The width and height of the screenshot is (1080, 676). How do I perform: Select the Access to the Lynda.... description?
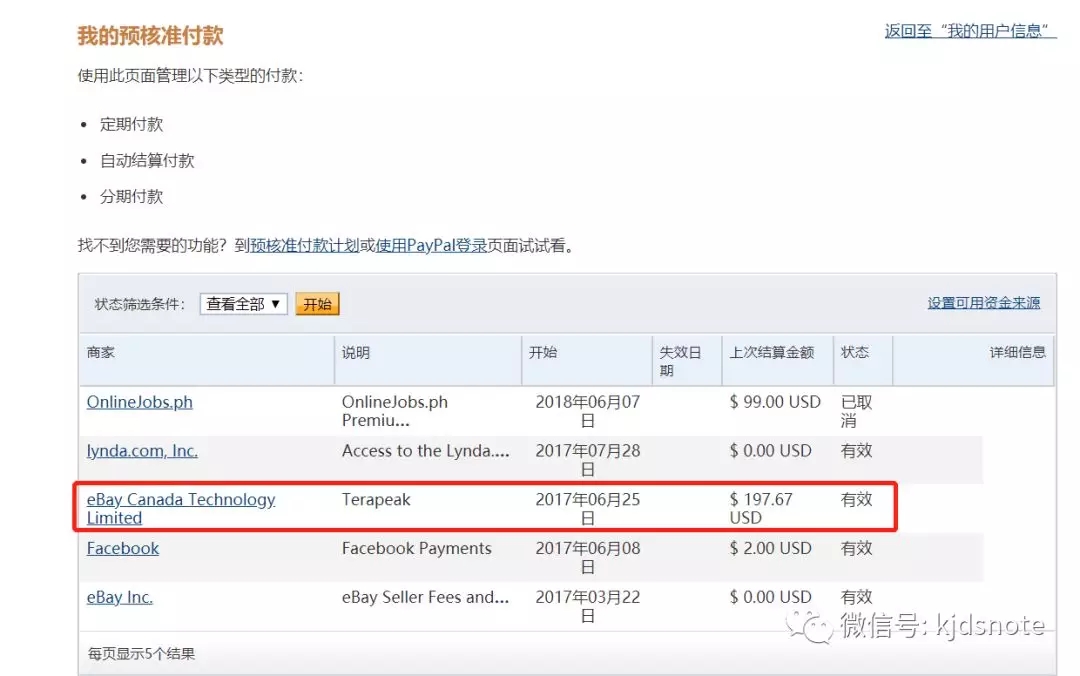(x=426, y=451)
